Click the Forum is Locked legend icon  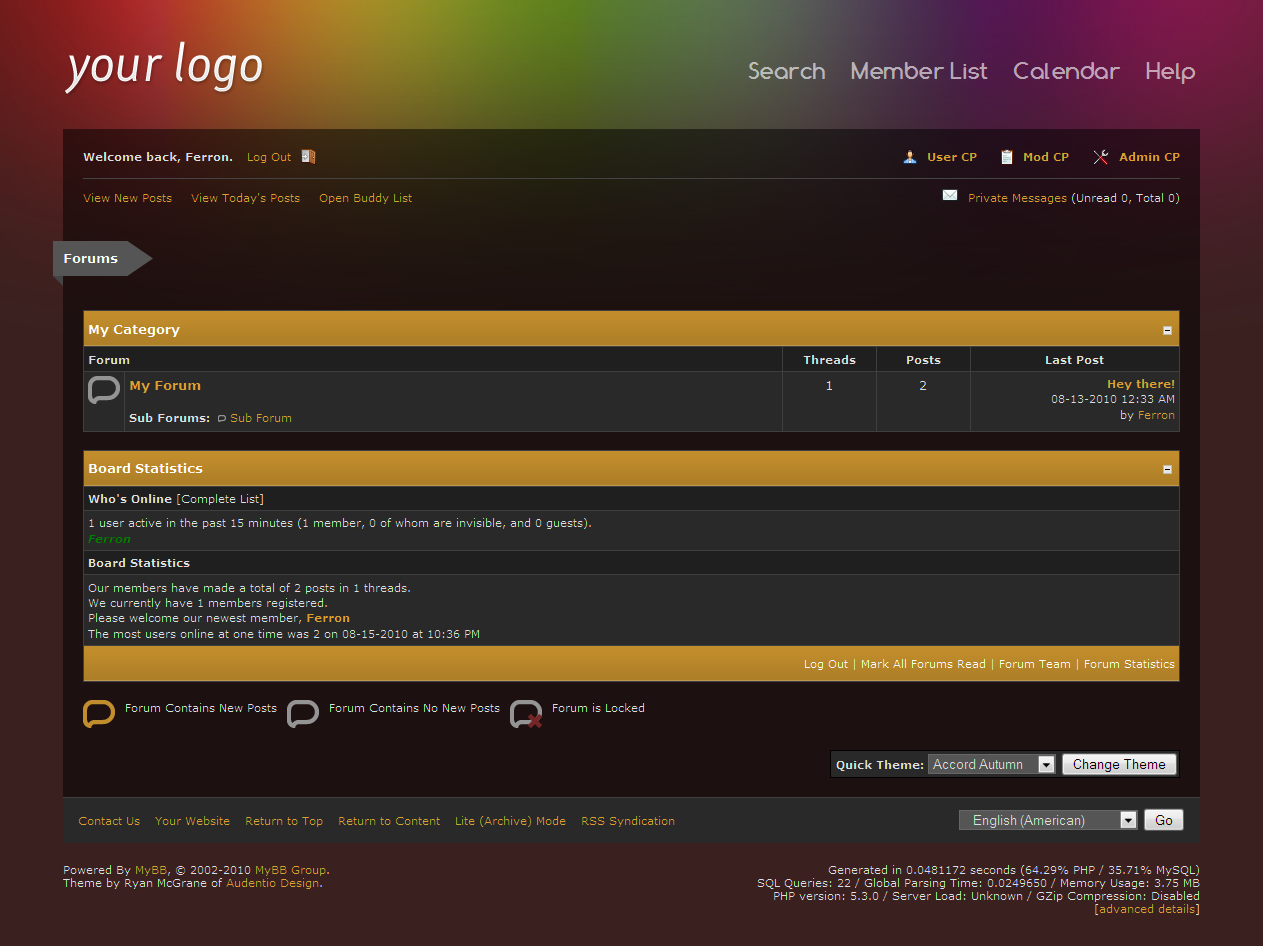coord(526,714)
